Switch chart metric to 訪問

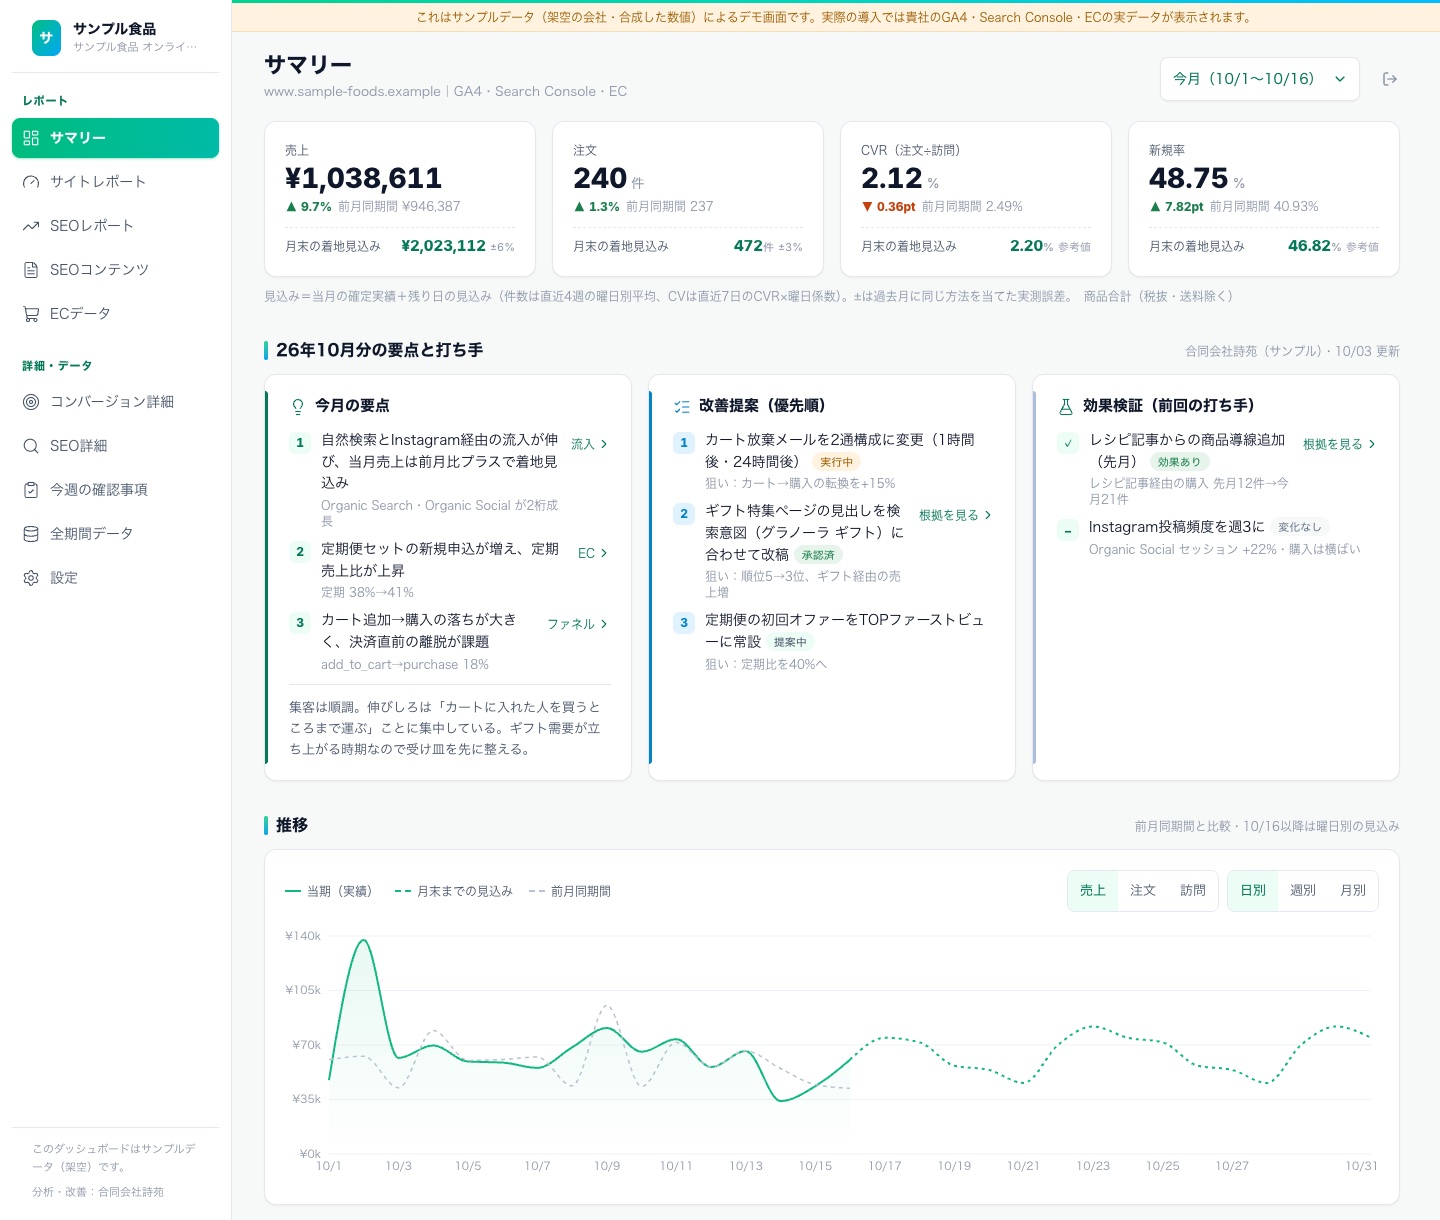coord(1193,890)
